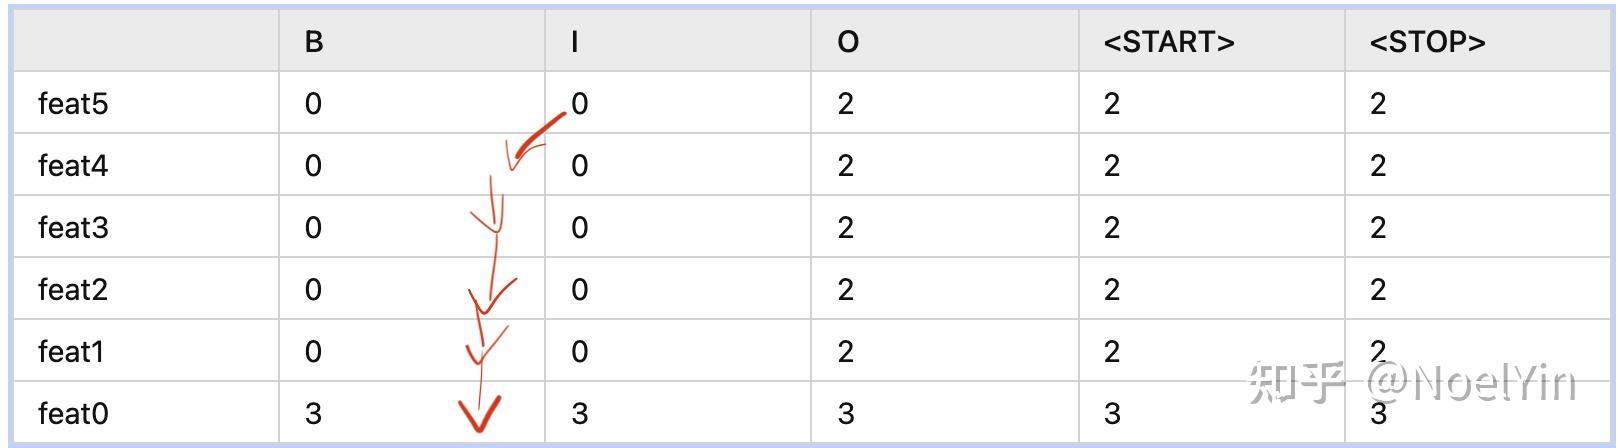1618x448 pixels.
Task: Click feat5 value in the O column
Action: pos(846,104)
